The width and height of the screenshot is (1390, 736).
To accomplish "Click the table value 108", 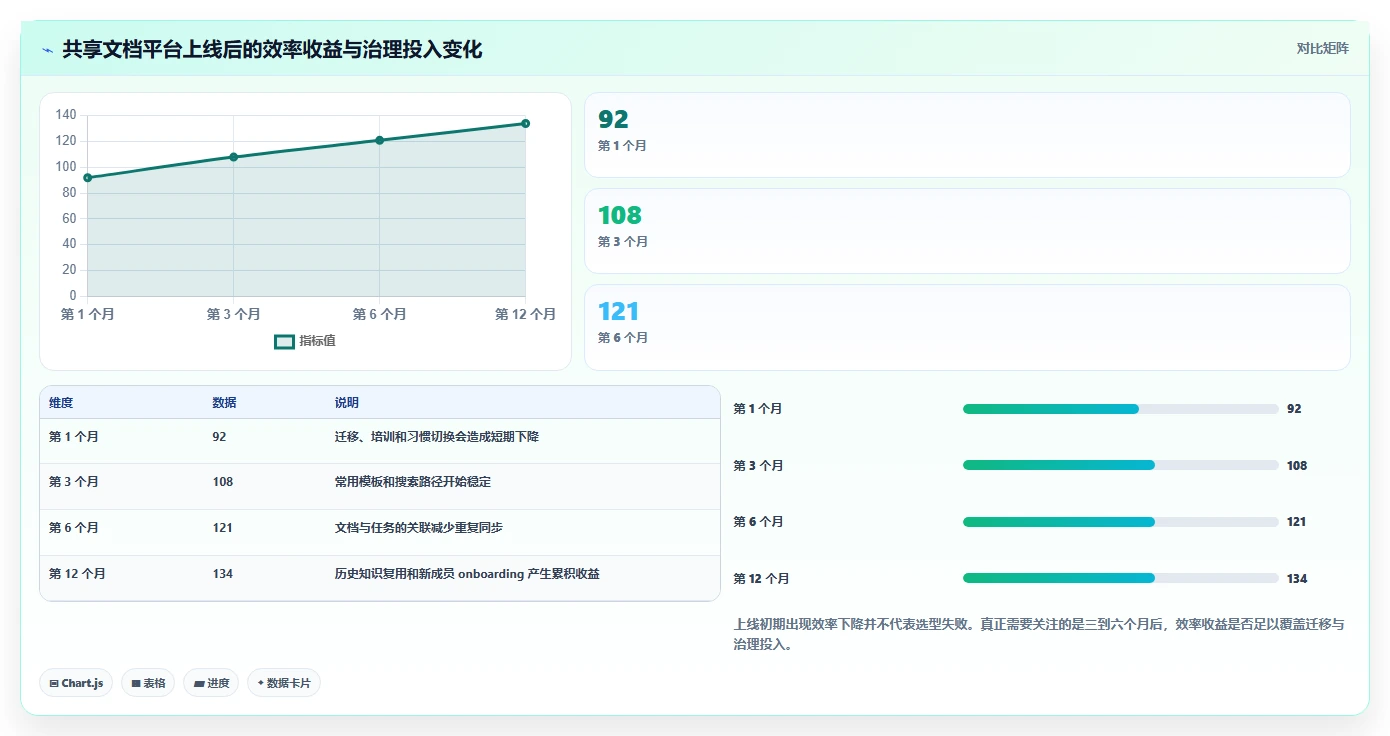I will [222, 482].
